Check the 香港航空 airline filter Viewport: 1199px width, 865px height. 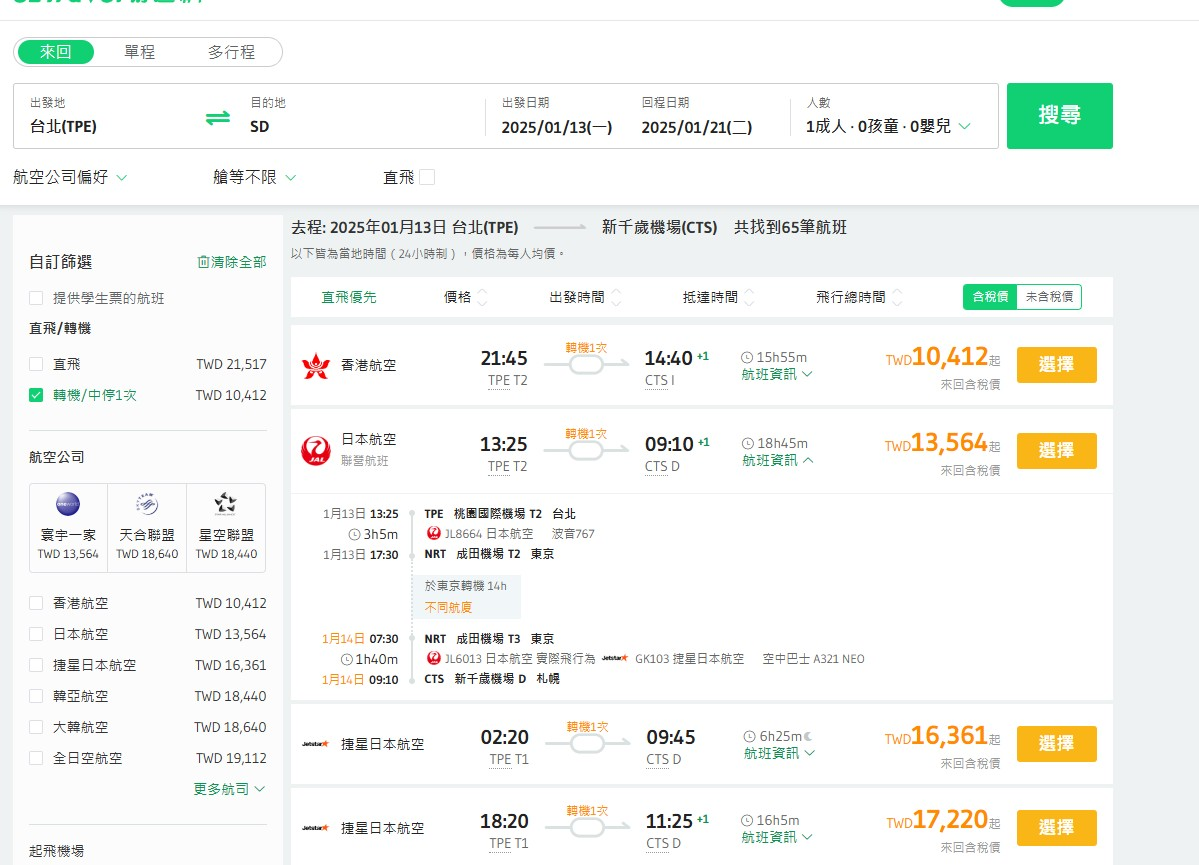tap(36, 603)
